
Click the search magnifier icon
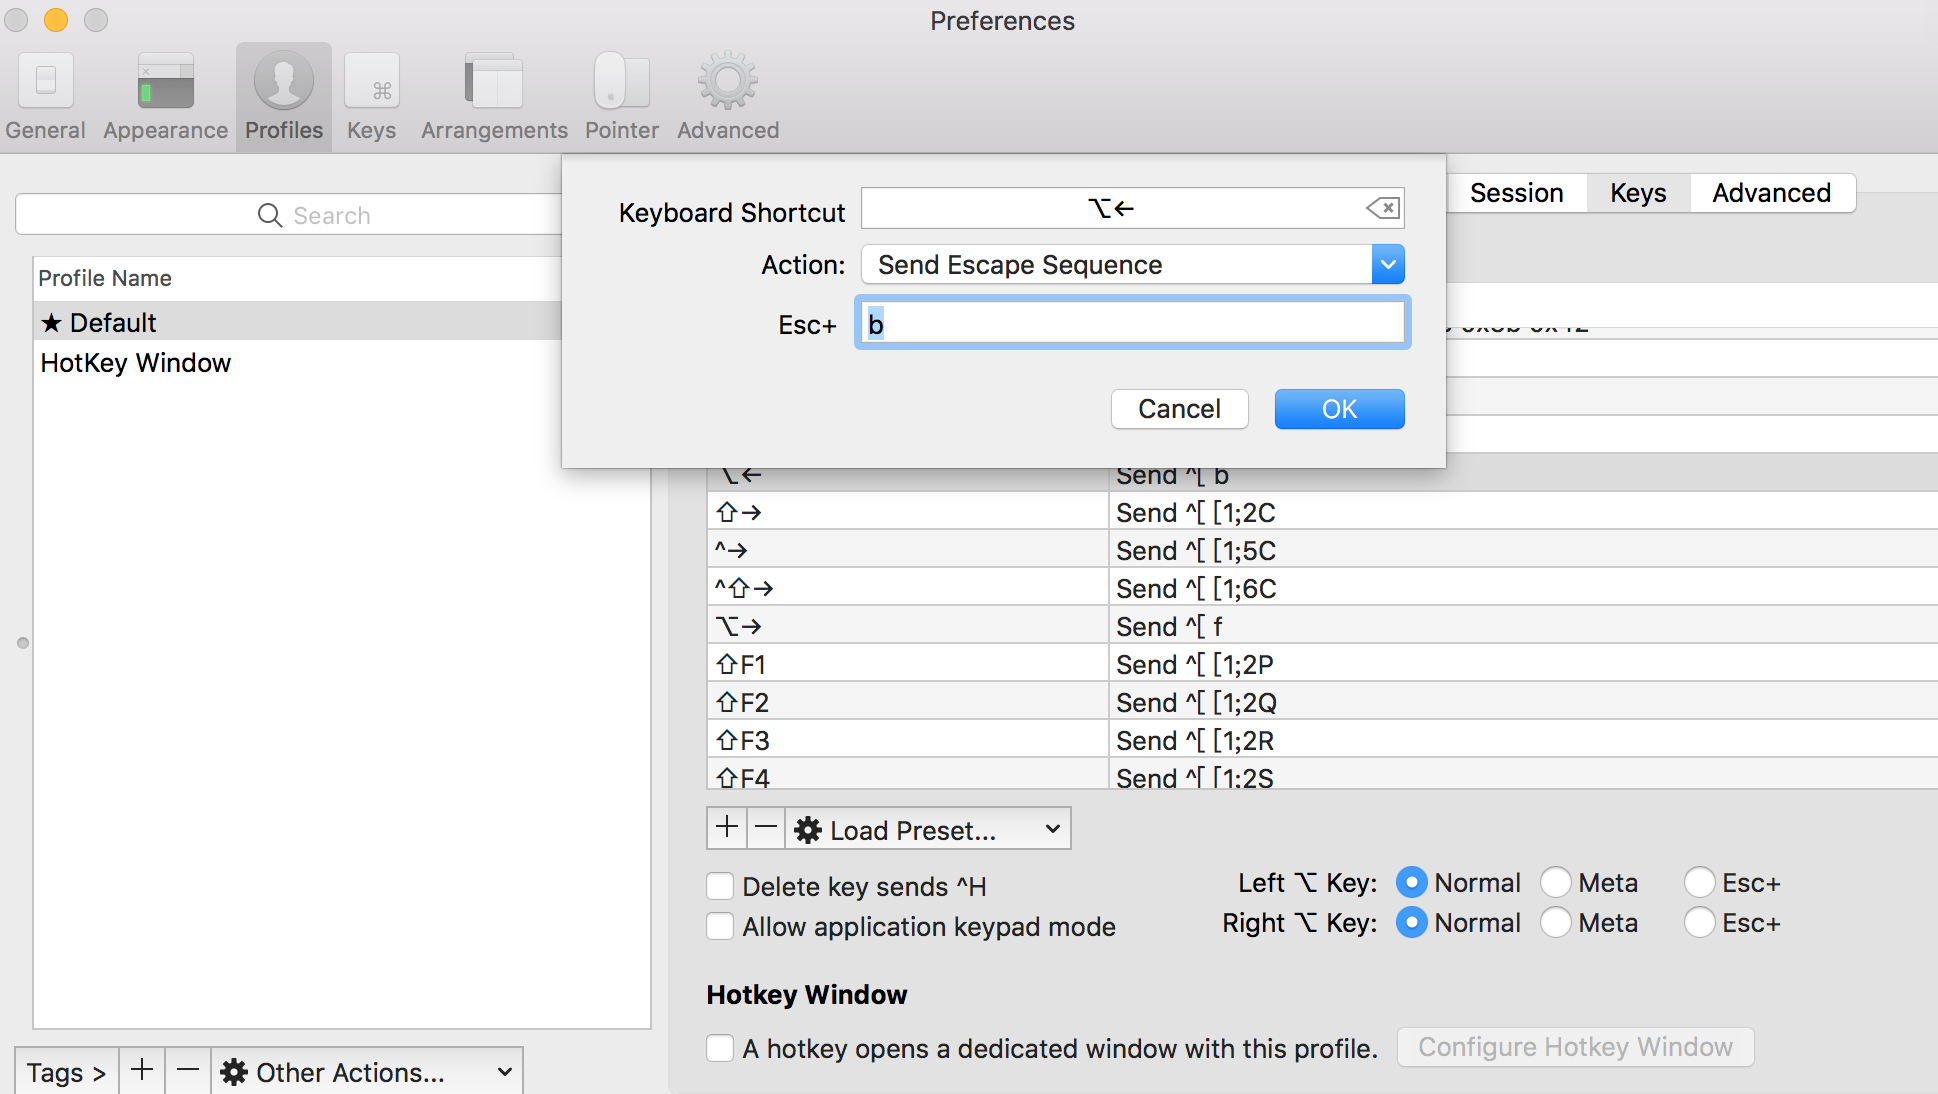click(x=269, y=215)
